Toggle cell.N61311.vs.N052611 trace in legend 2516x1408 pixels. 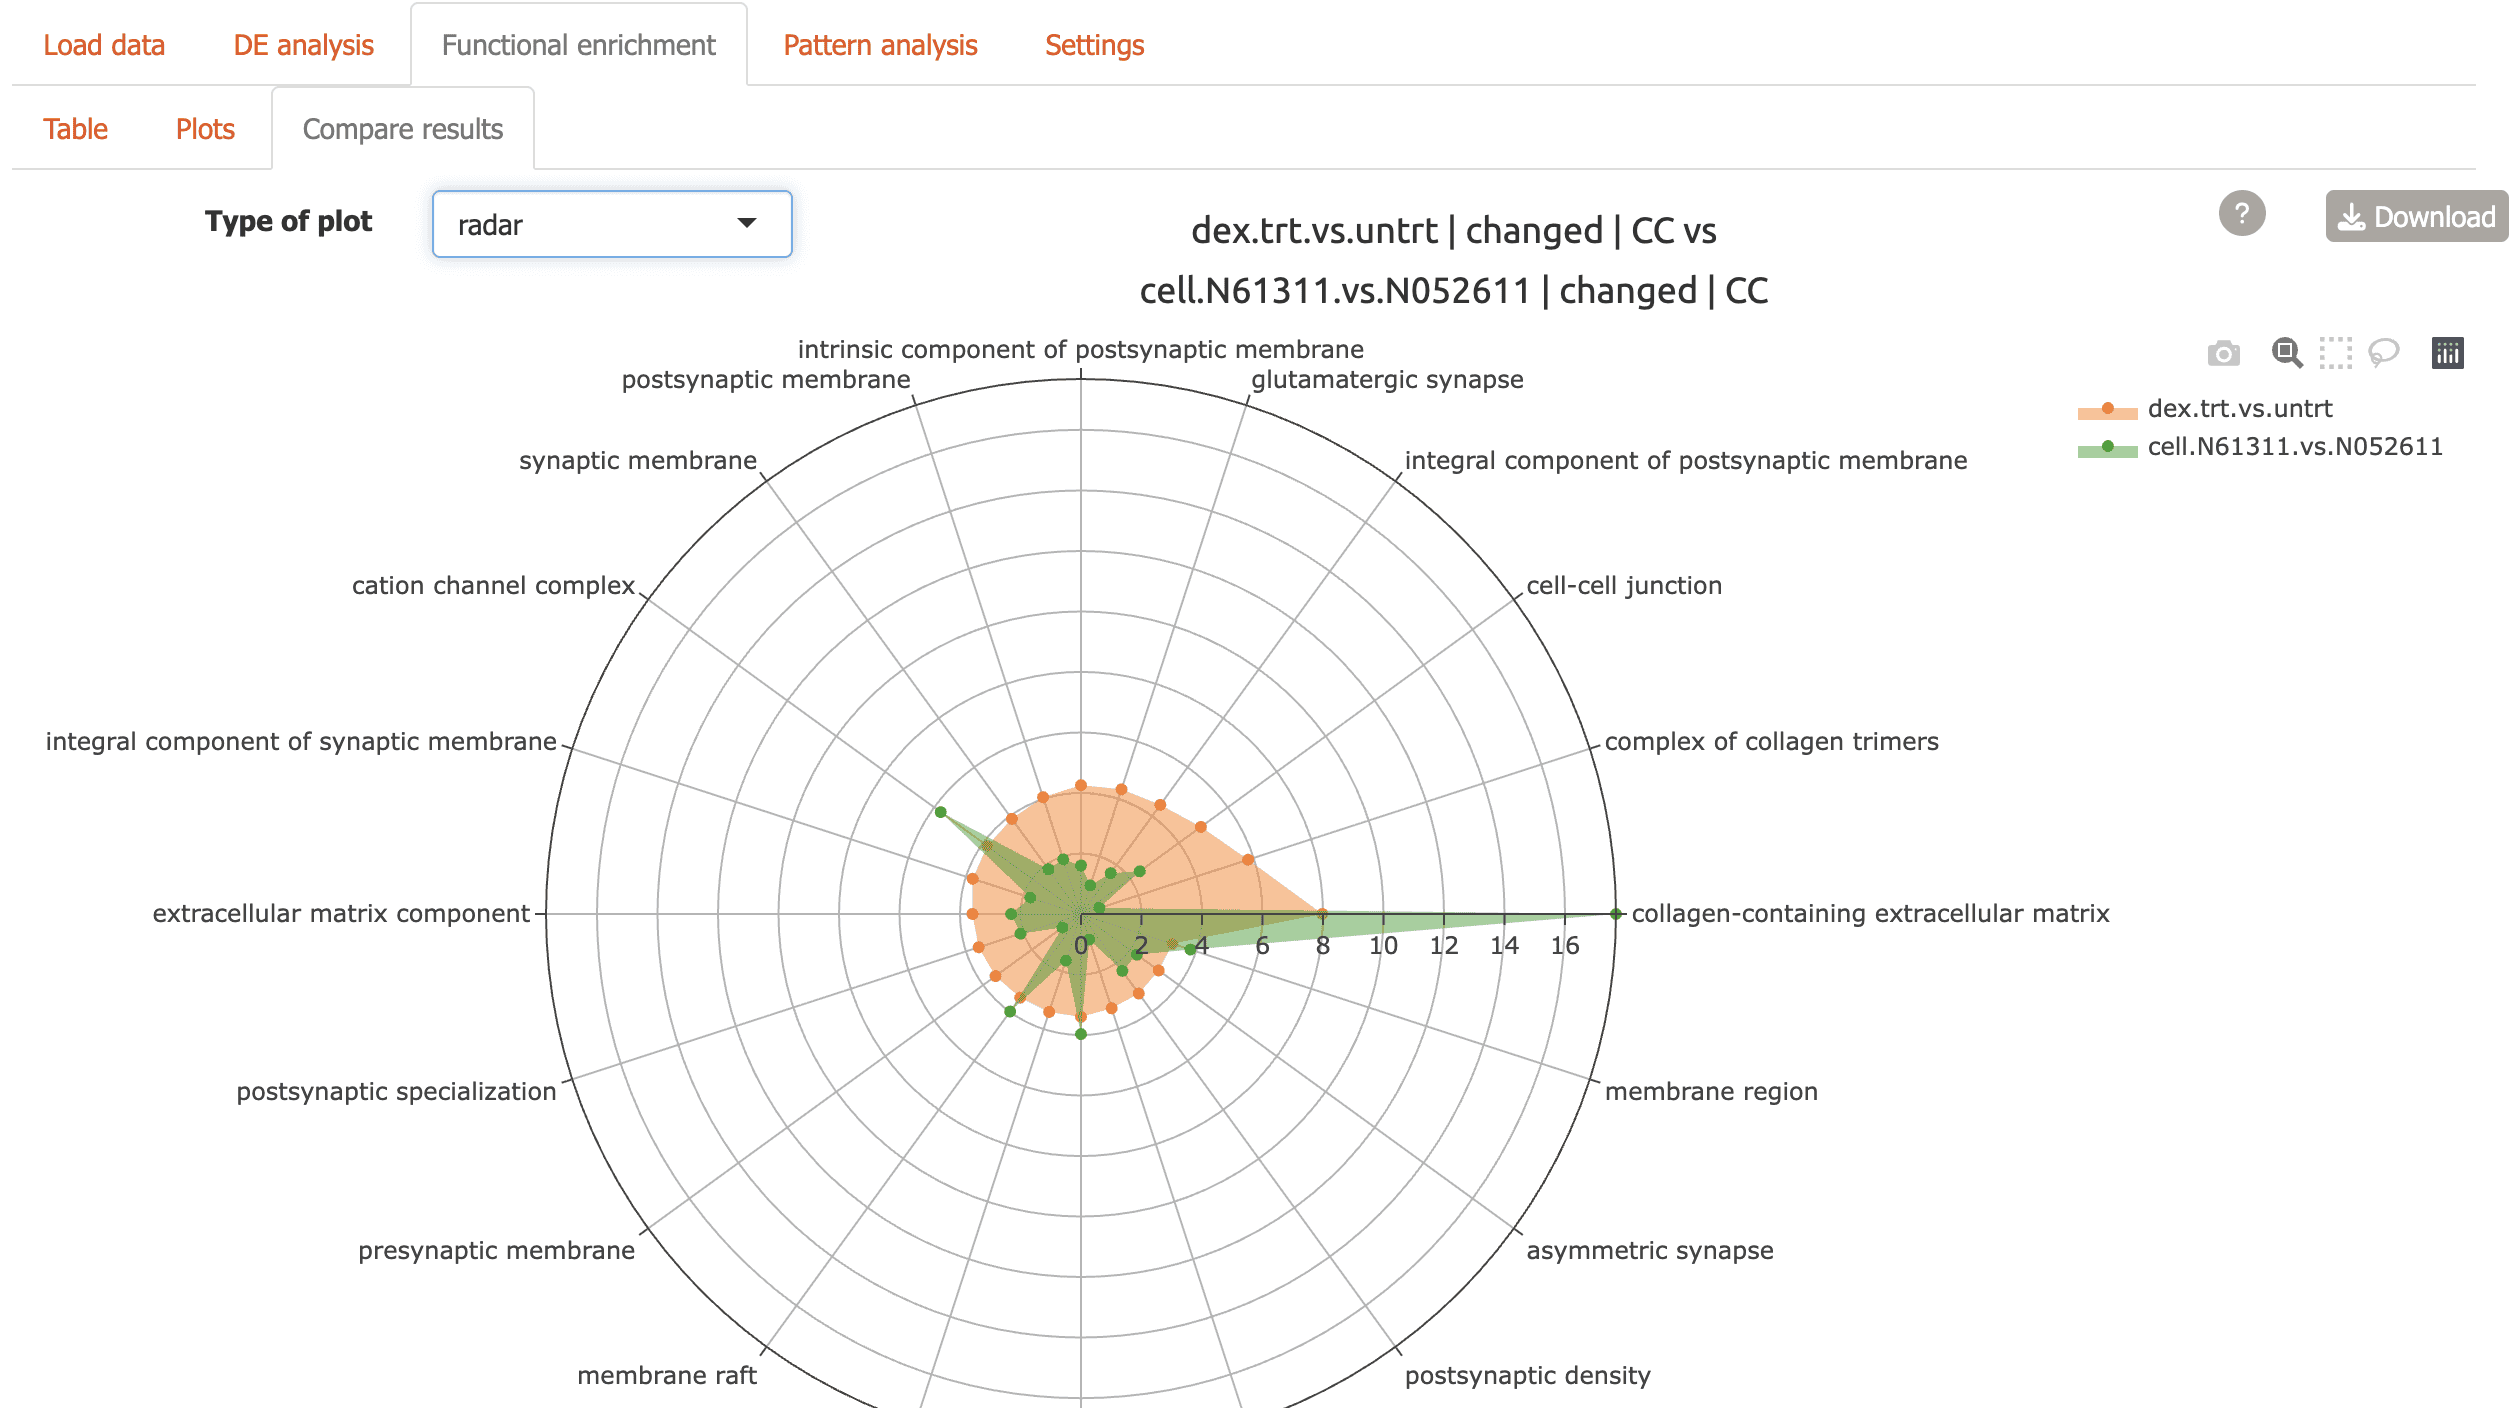2294,446
